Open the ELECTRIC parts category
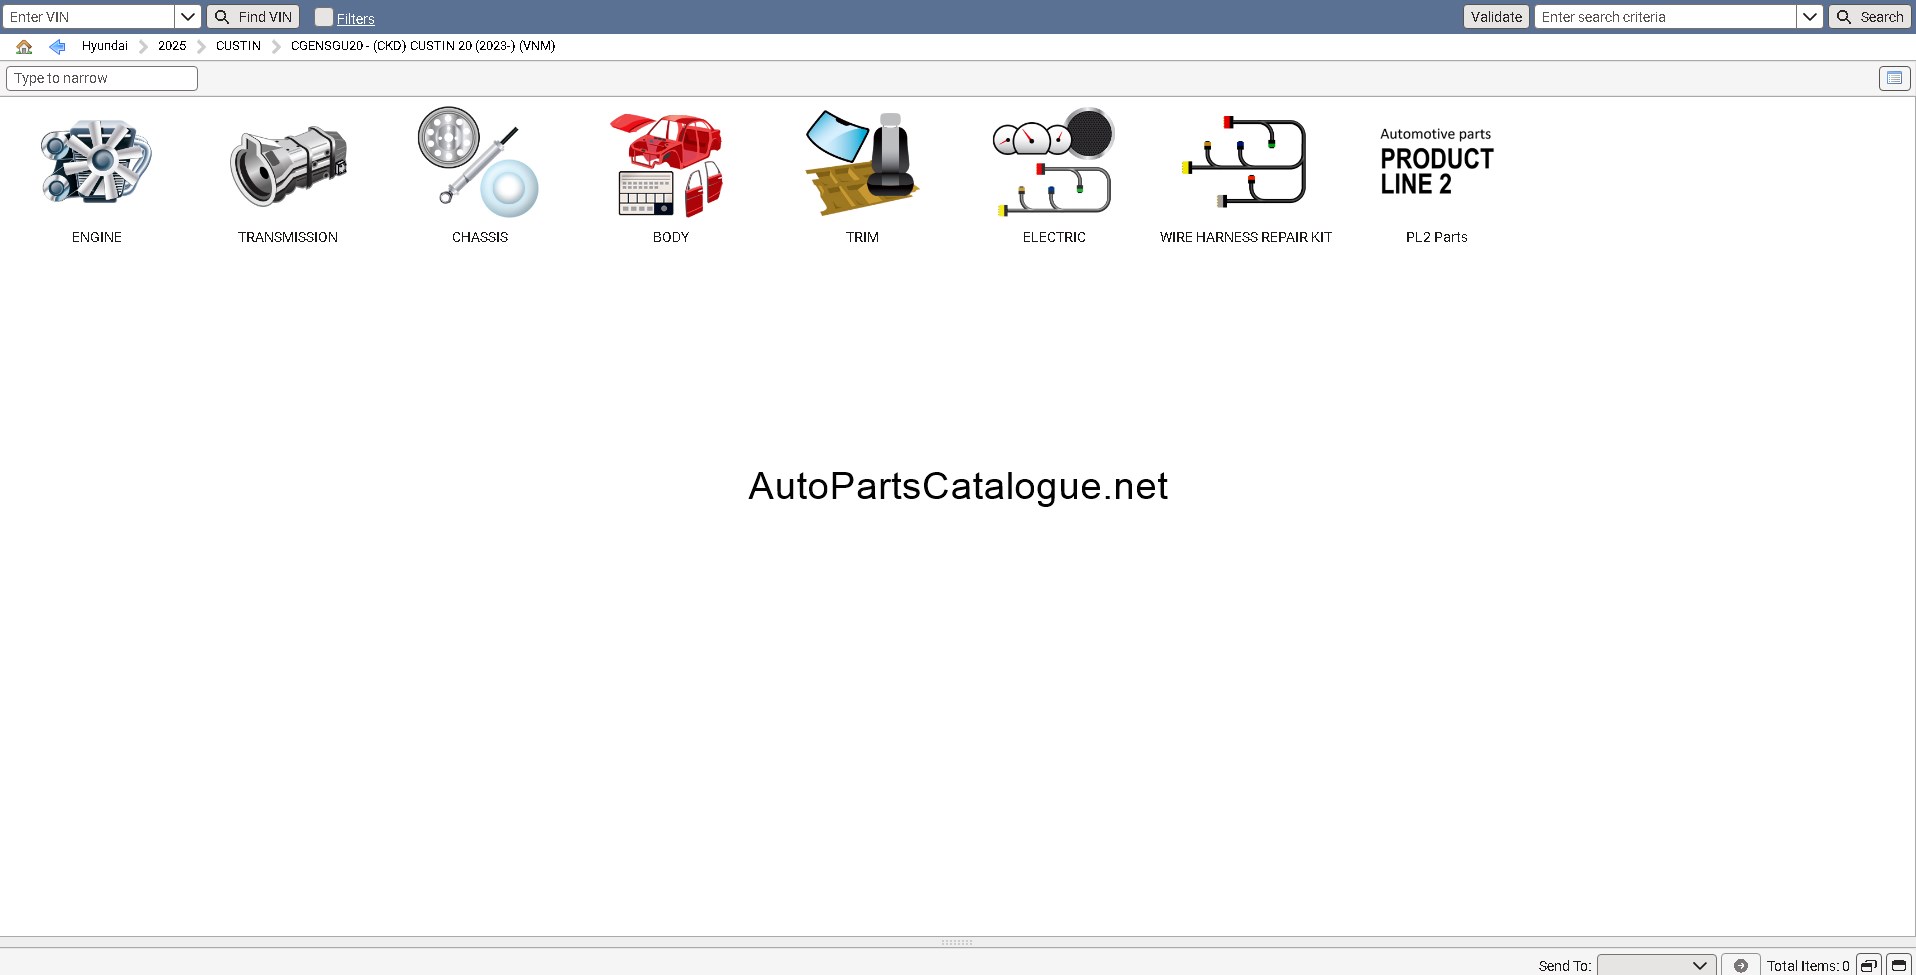The height and width of the screenshot is (975, 1916). click(x=1054, y=163)
